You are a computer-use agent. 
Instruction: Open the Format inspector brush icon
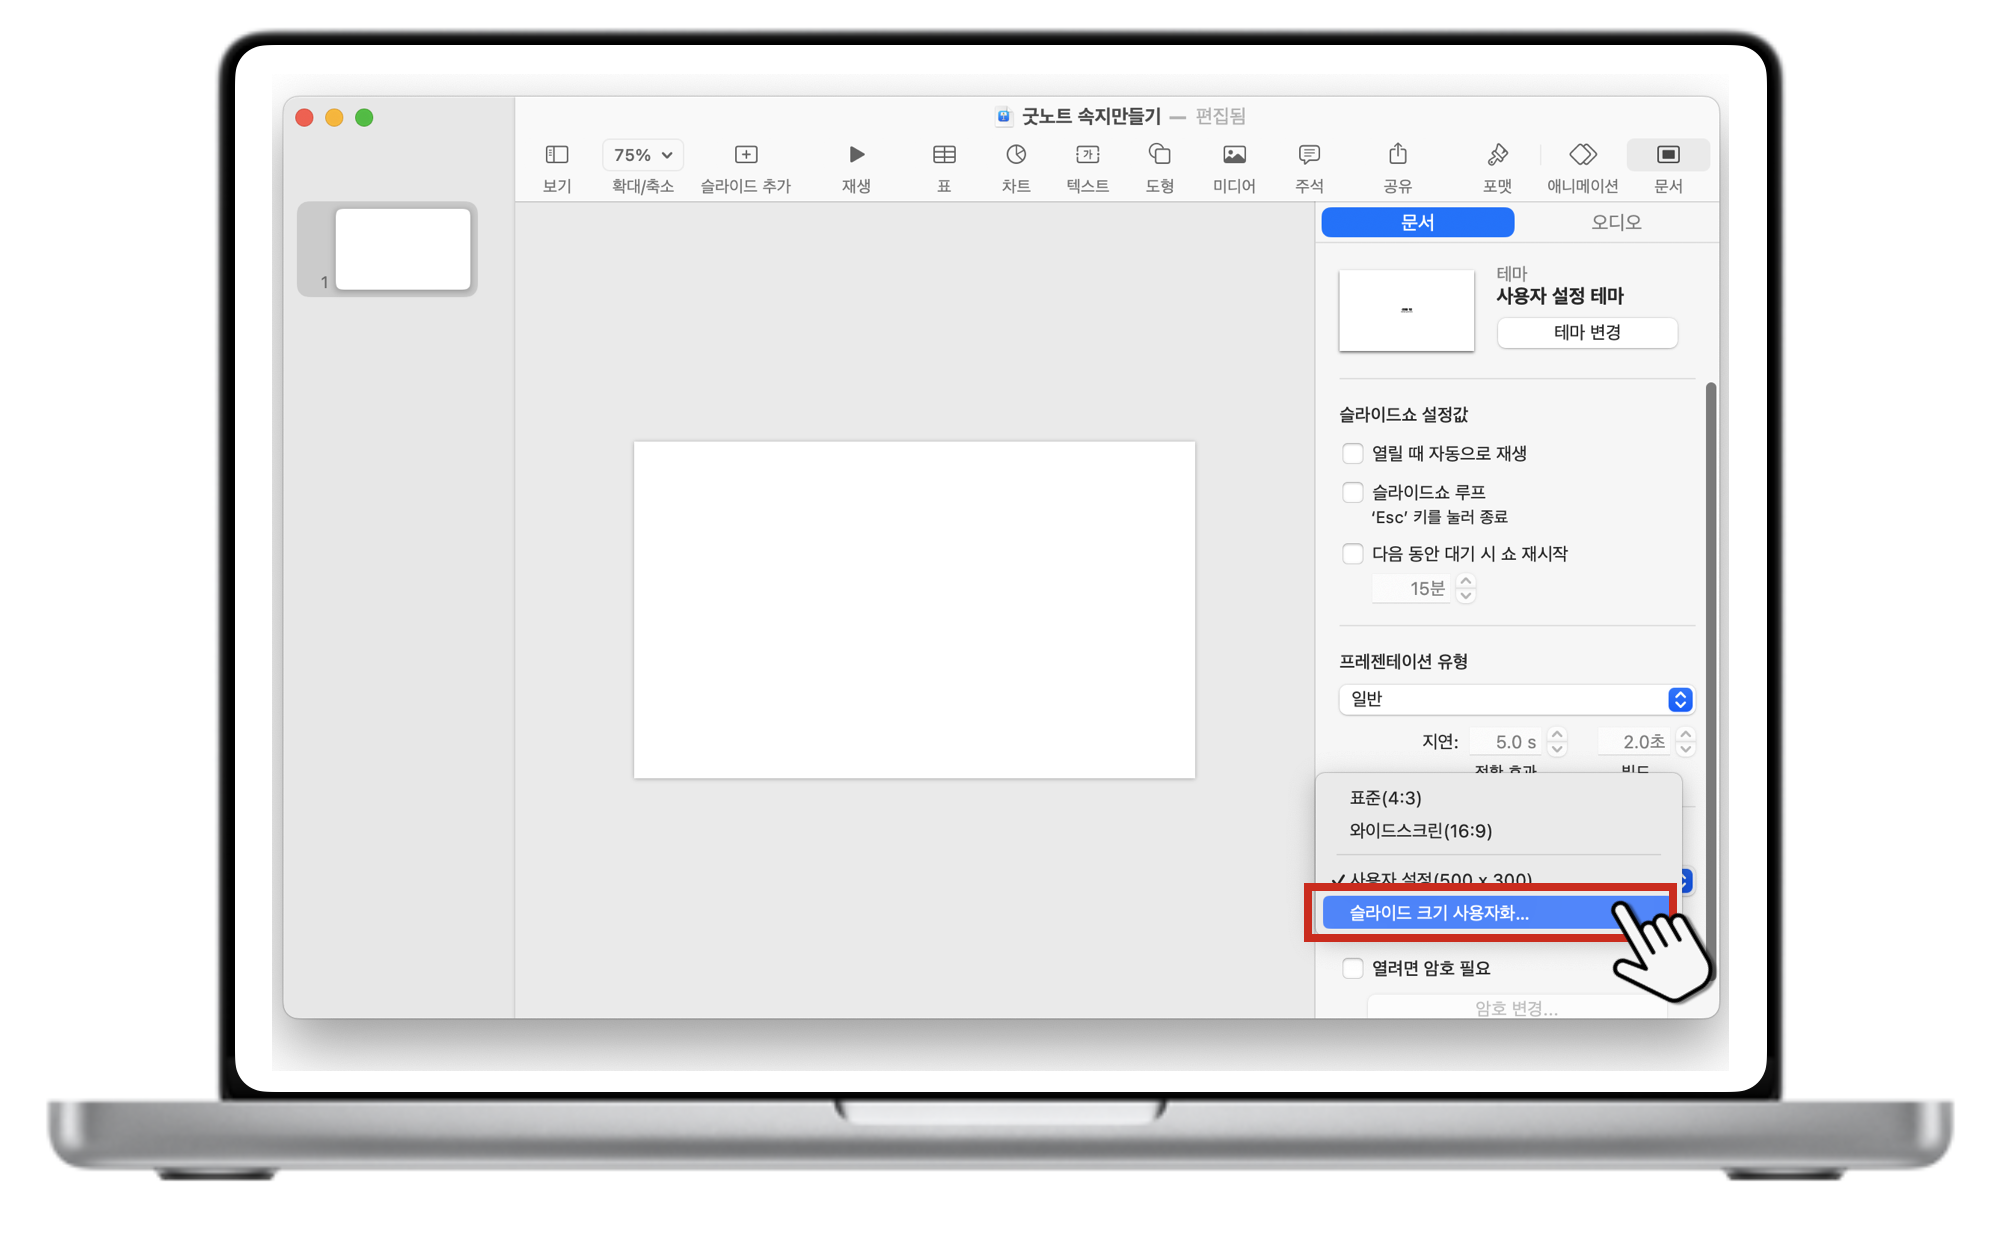(x=1497, y=155)
